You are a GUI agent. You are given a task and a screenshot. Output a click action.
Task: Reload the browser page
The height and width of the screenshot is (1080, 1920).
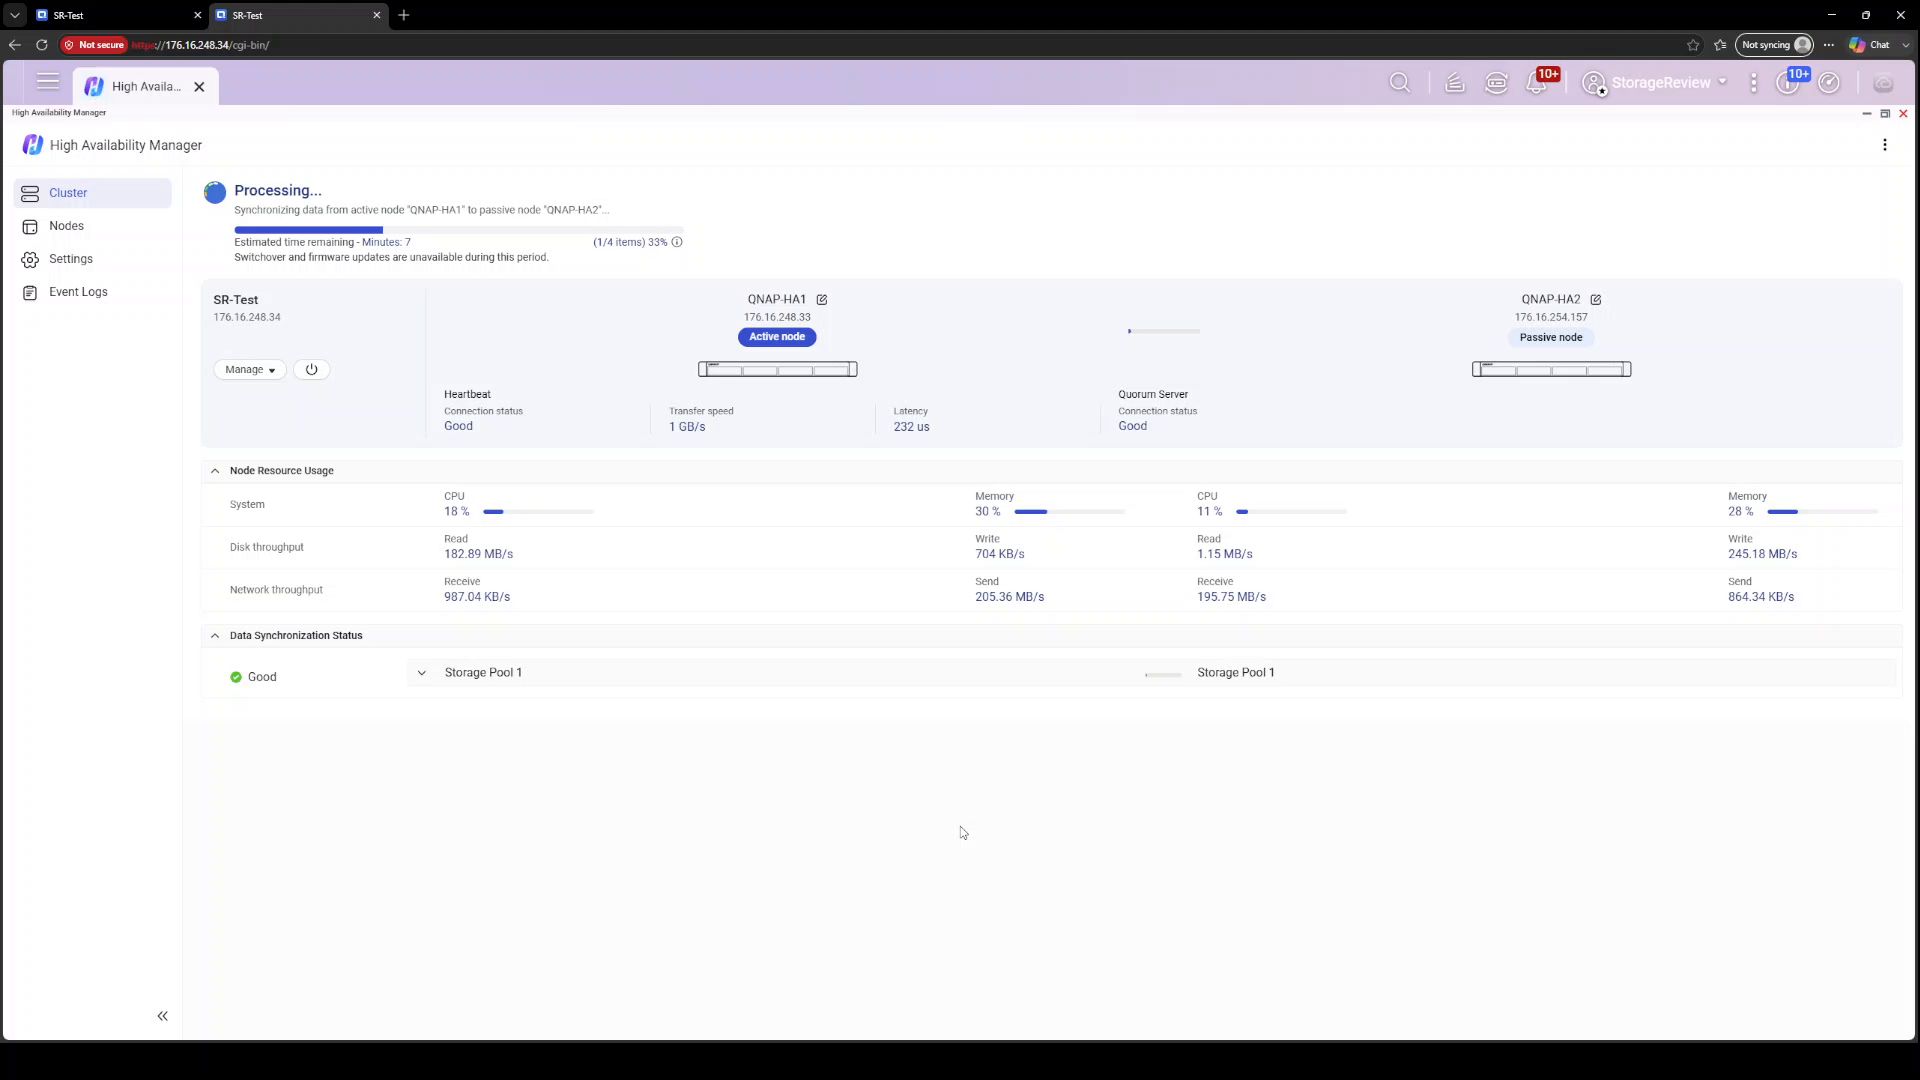click(x=42, y=45)
